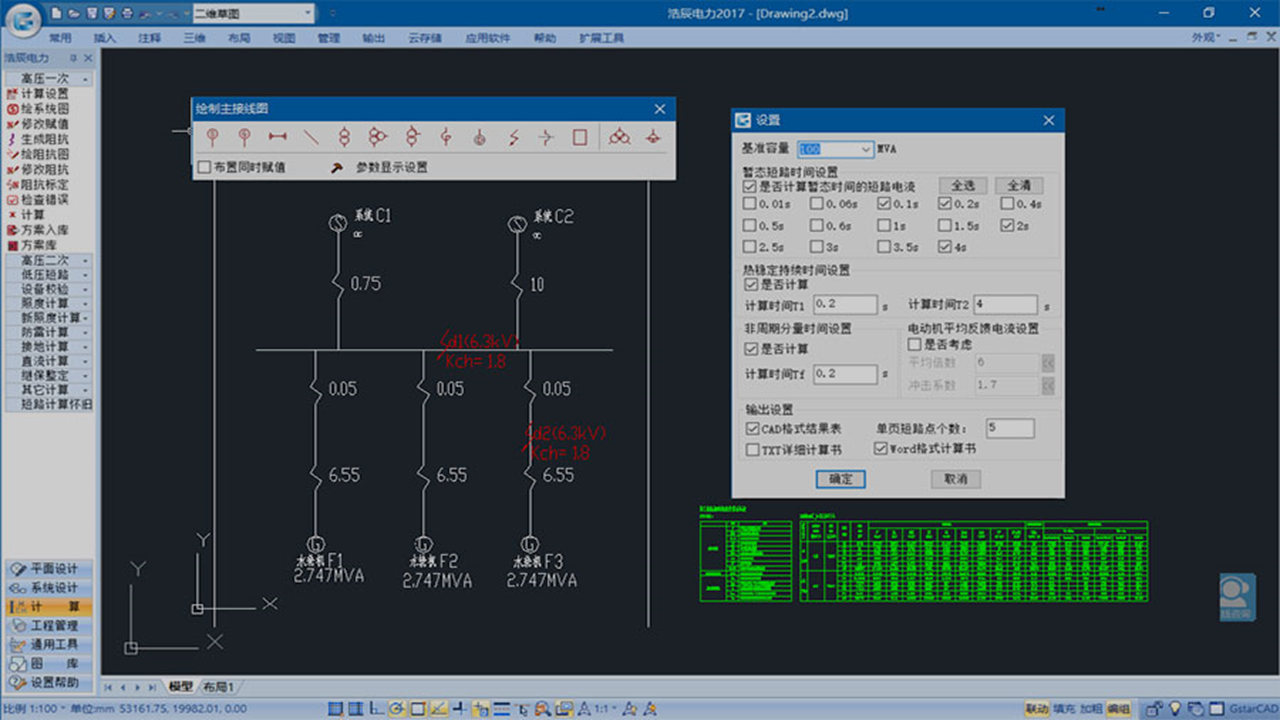Click 检查错误 in the sidebar

click(x=45, y=199)
